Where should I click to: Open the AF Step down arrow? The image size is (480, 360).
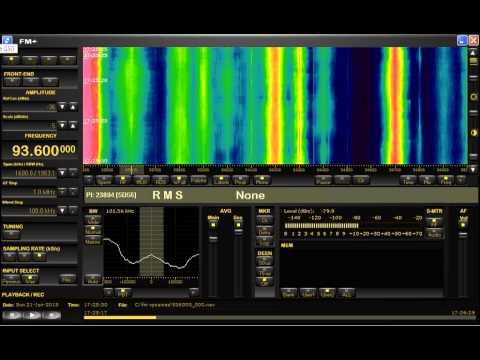point(62,192)
